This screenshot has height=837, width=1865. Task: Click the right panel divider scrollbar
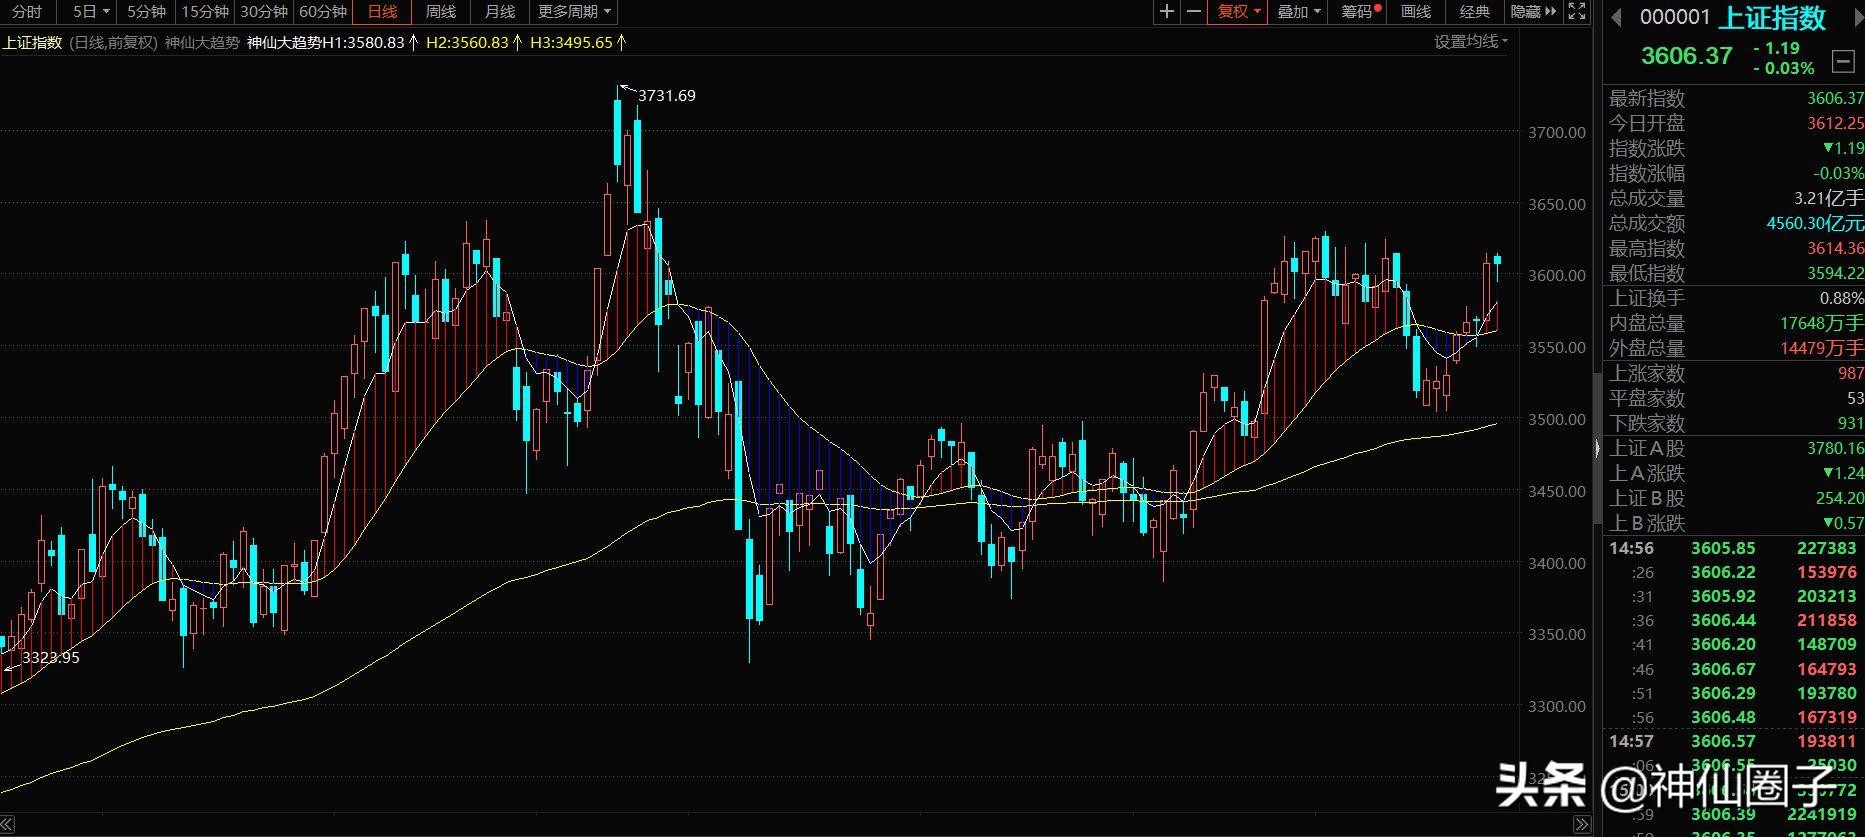pos(1597,448)
